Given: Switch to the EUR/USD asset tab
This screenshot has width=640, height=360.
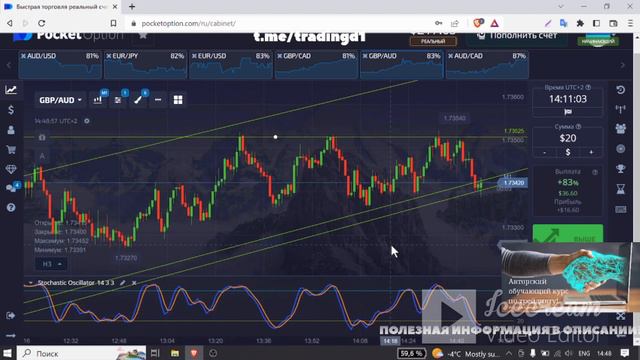Looking at the screenshot, I should [231, 64].
